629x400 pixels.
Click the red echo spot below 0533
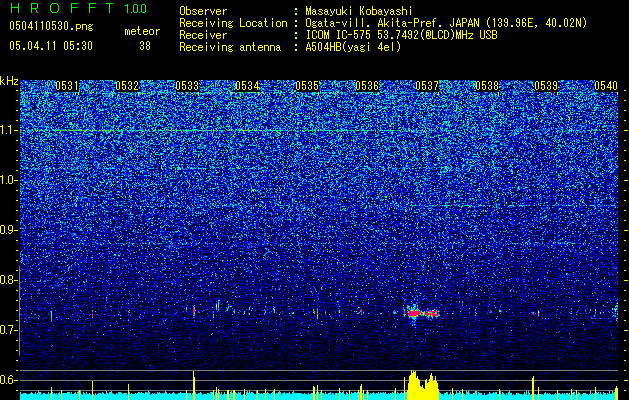(194, 311)
